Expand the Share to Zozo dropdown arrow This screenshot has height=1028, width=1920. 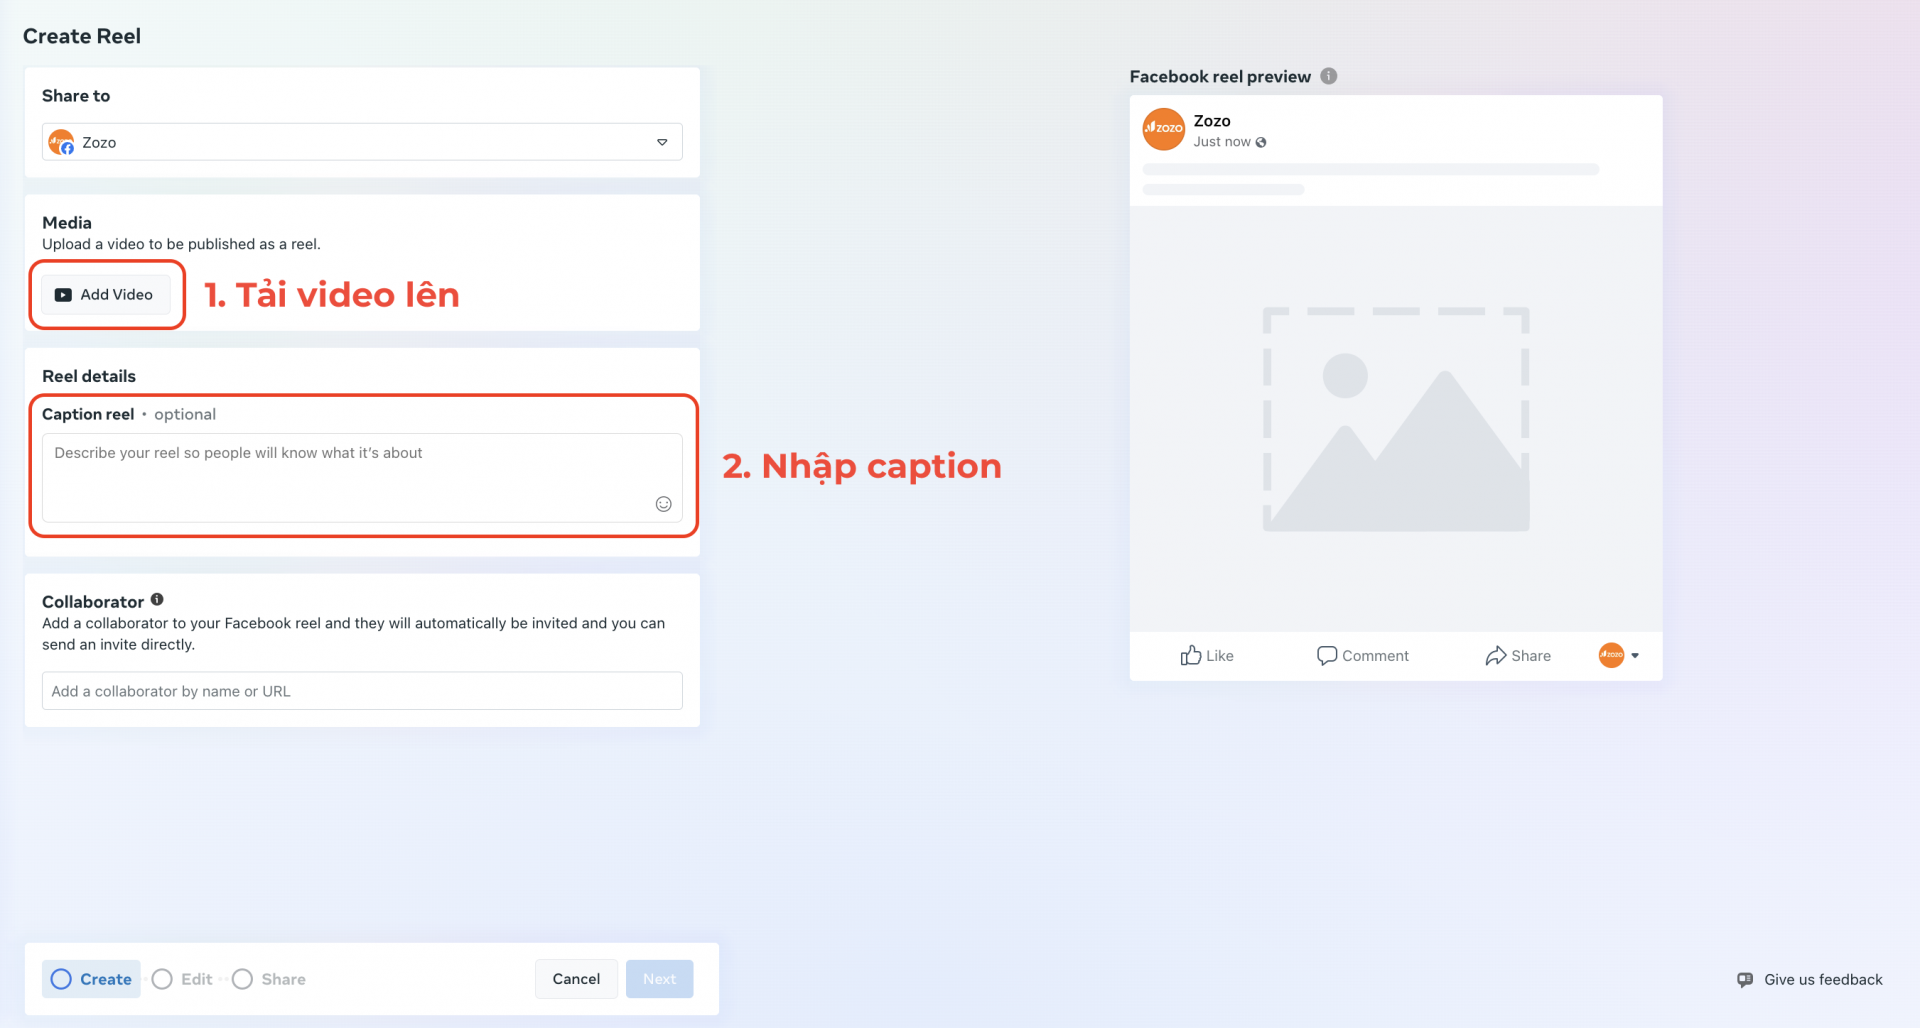coord(662,142)
